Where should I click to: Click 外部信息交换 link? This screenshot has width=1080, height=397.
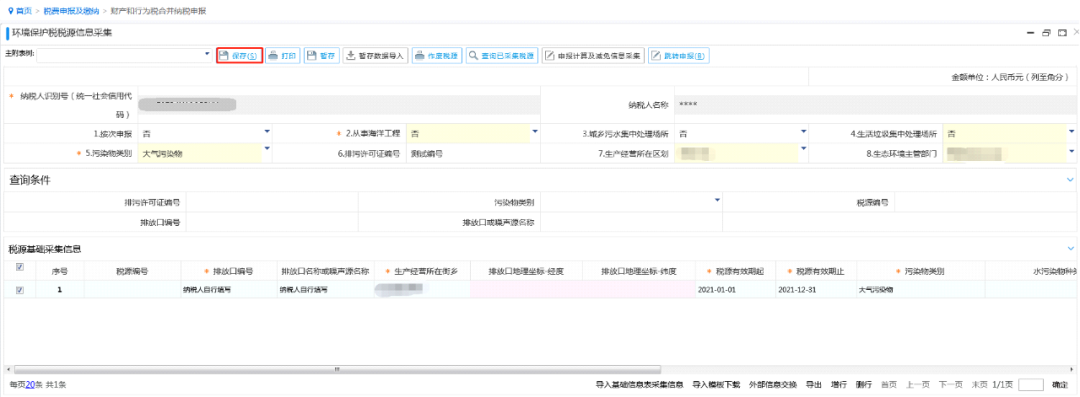tap(773, 385)
